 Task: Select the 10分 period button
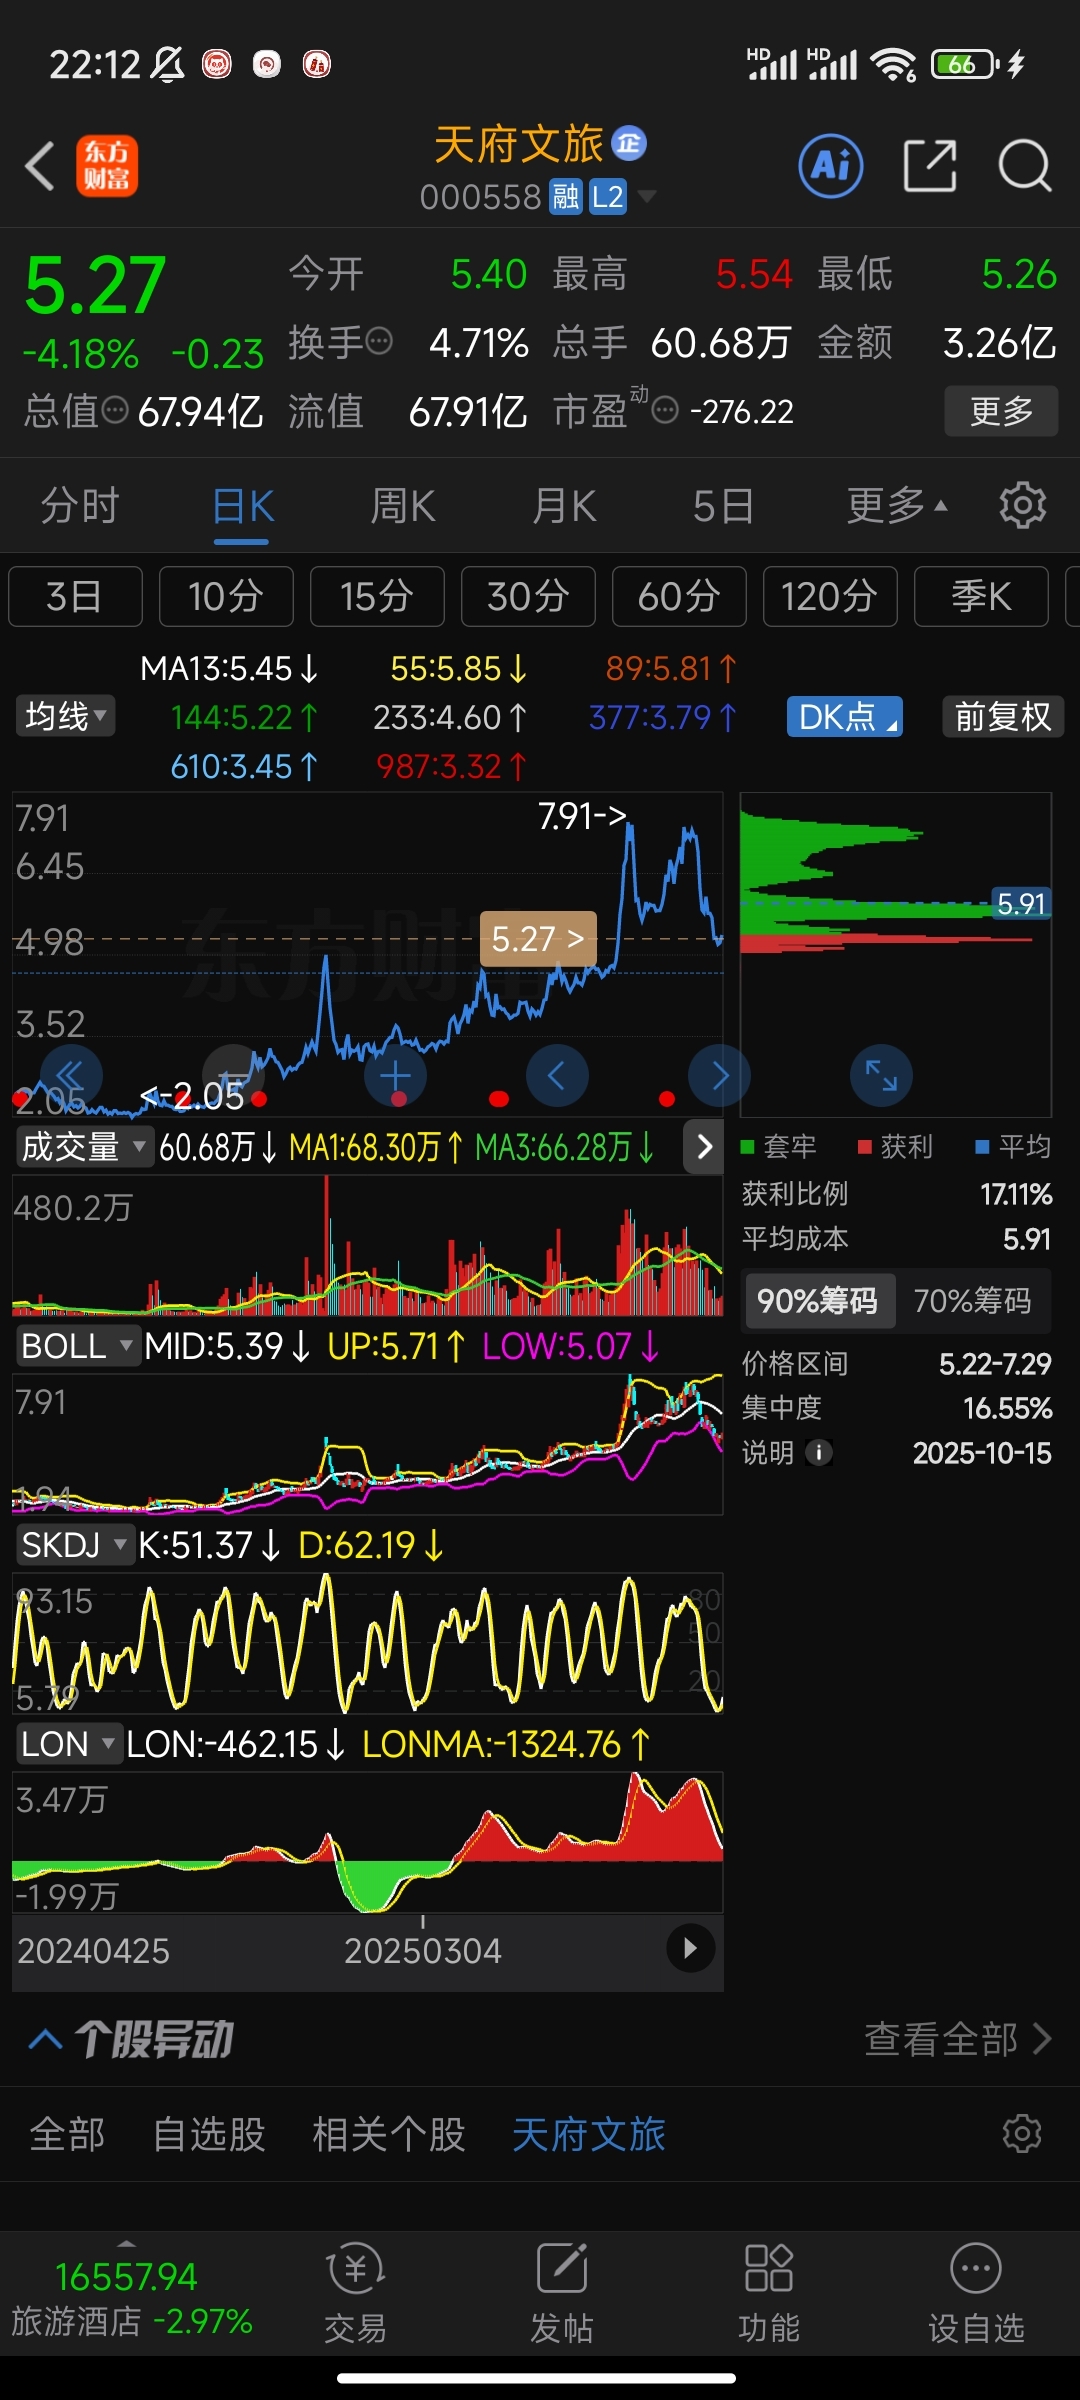pyautogui.click(x=226, y=596)
